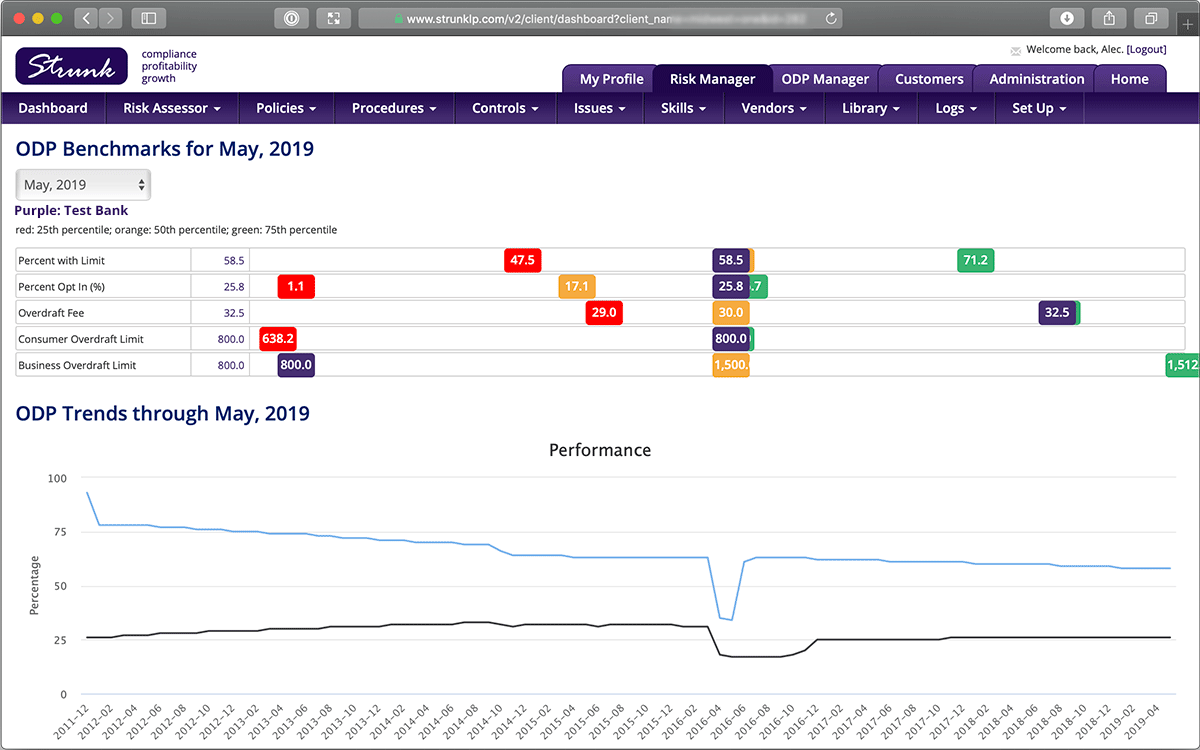The width and height of the screenshot is (1200, 750).
Task: Show all tabs using the tab overview icon
Action: click(x=1152, y=17)
